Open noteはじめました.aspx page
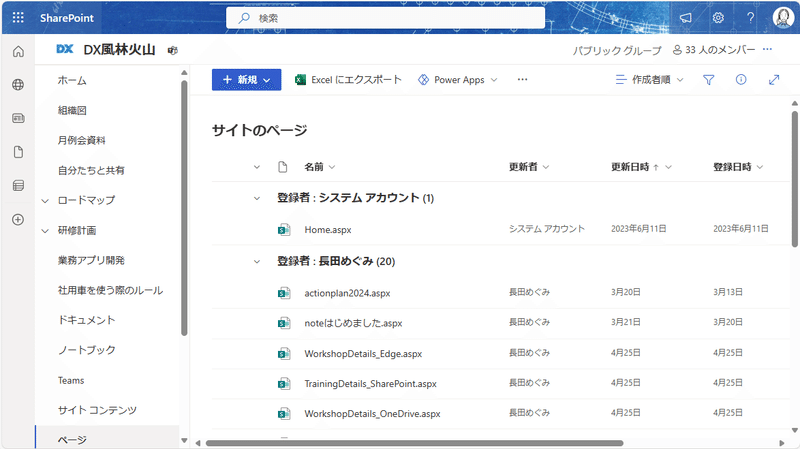Image resolution: width=800 pixels, height=449 pixels. tap(353, 323)
